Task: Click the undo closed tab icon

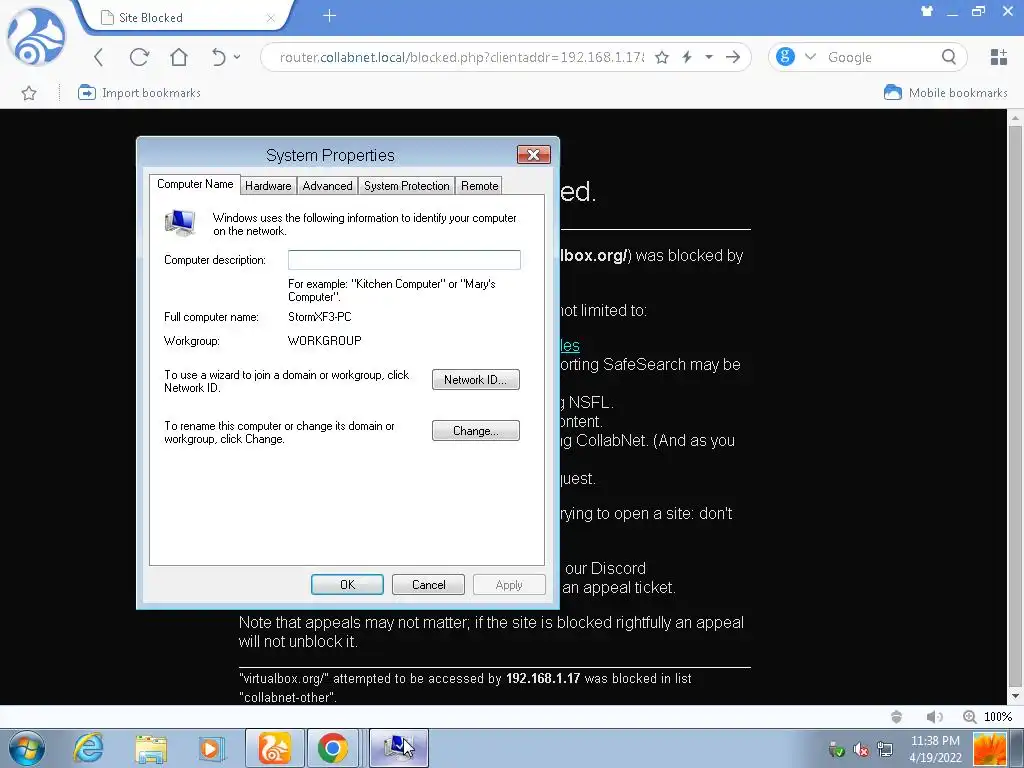Action: (x=219, y=57)
